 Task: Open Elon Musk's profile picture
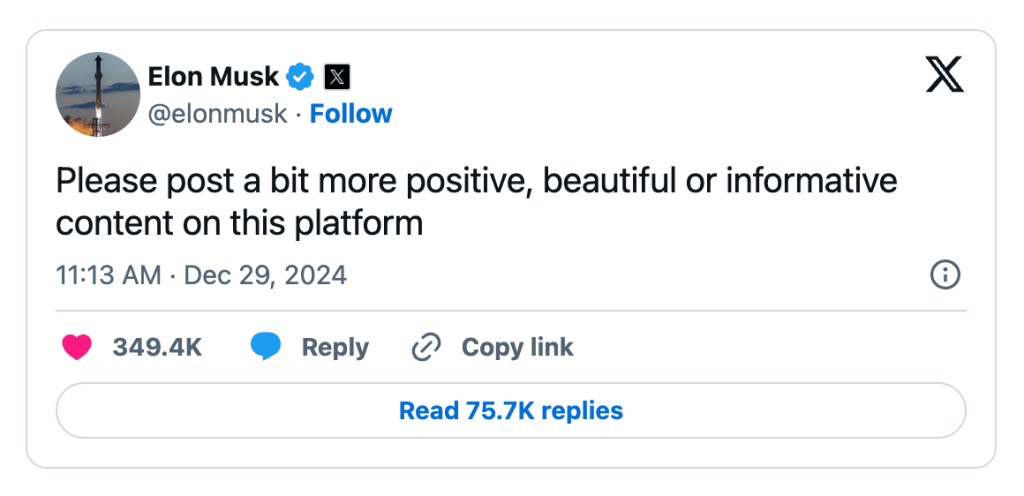tap(97, 94)
